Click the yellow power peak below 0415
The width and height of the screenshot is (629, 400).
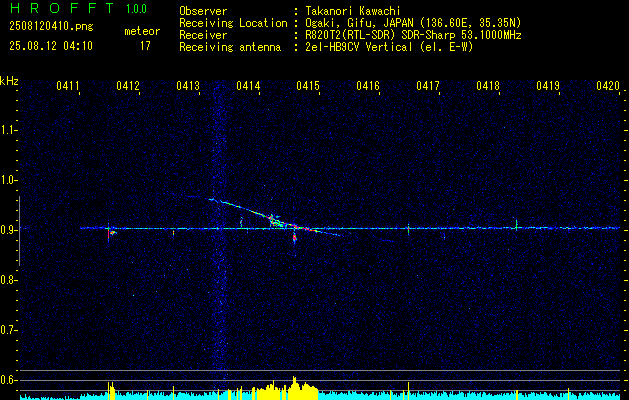pos(295,387)
